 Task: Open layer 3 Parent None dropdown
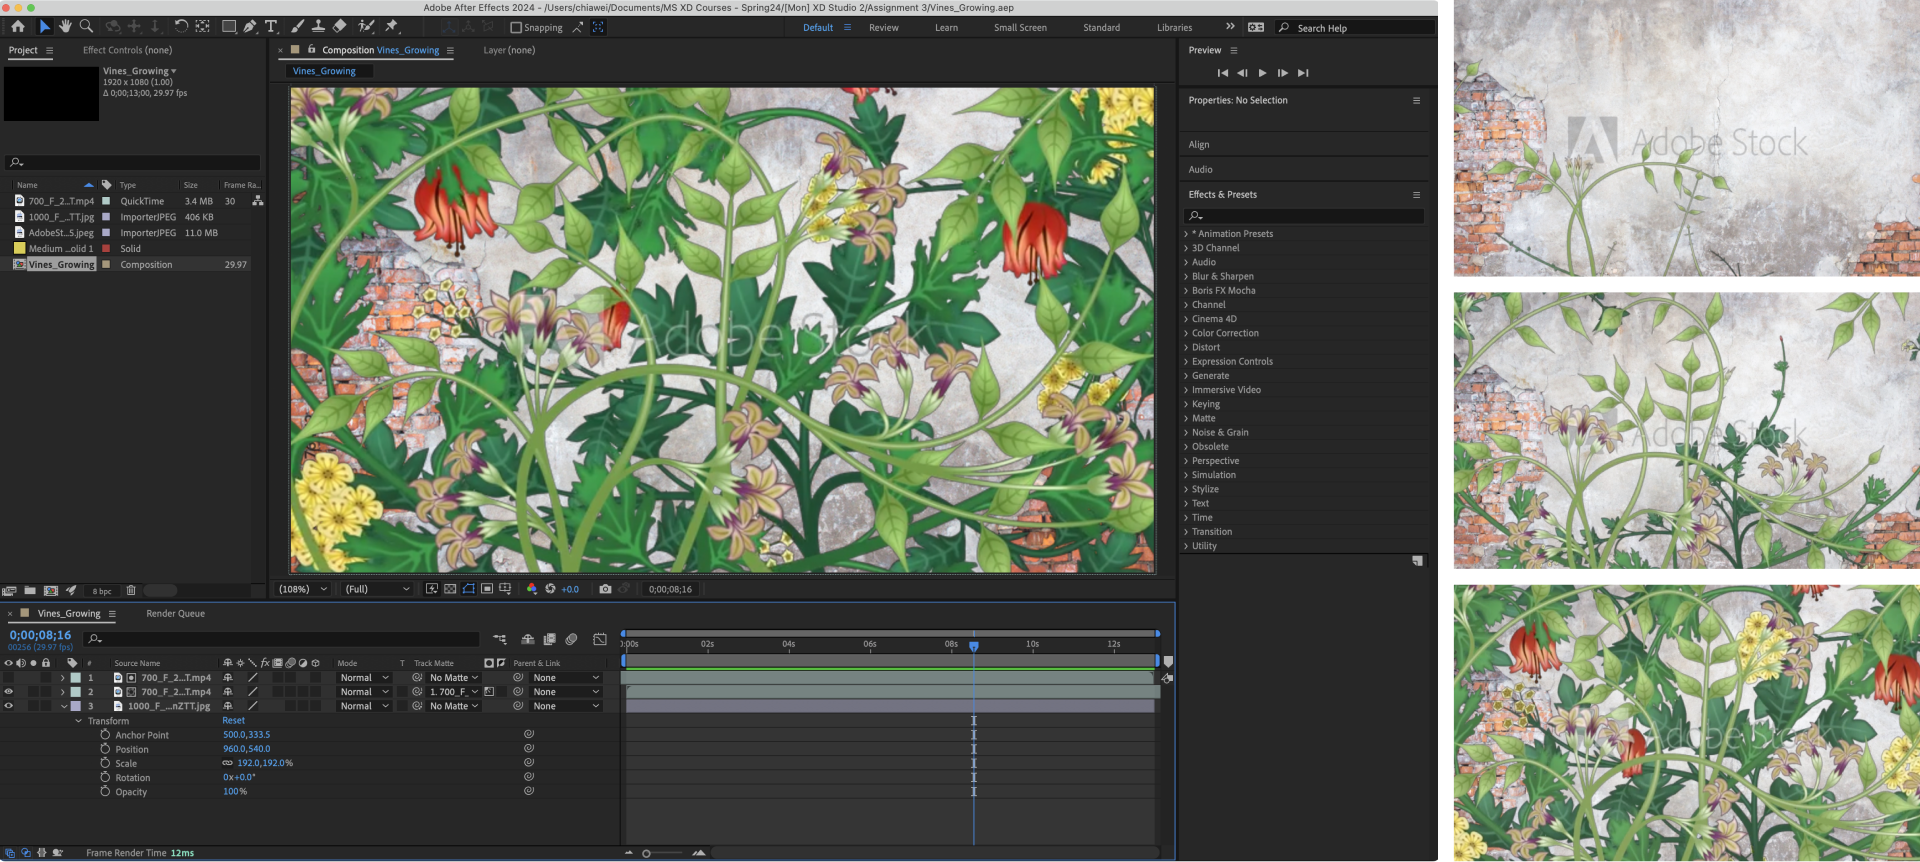click(x=566, y=706)
